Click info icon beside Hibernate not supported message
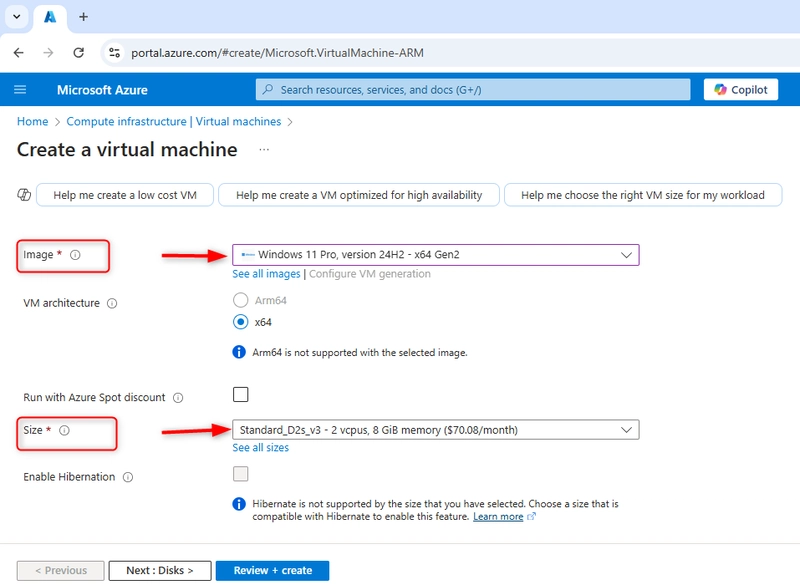 (x=239, y=504)
